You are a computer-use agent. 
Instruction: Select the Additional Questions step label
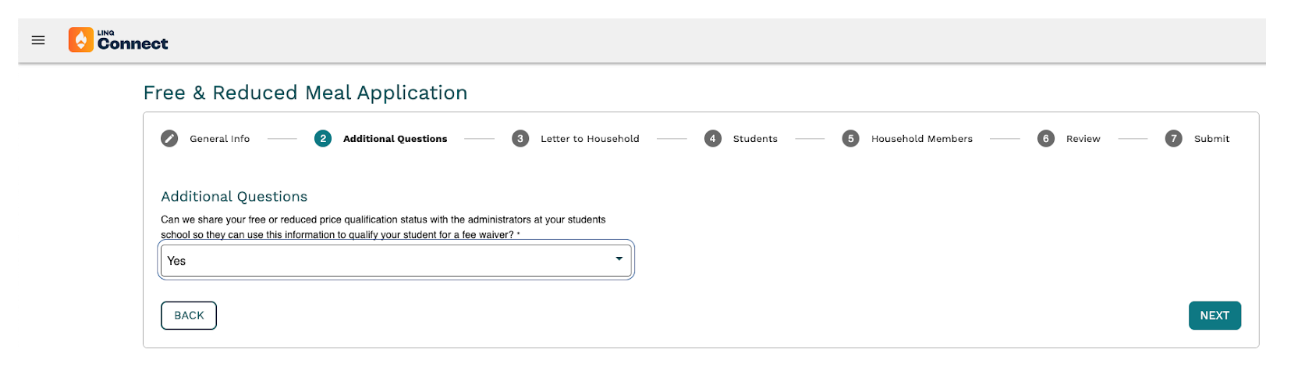(395, 139)
